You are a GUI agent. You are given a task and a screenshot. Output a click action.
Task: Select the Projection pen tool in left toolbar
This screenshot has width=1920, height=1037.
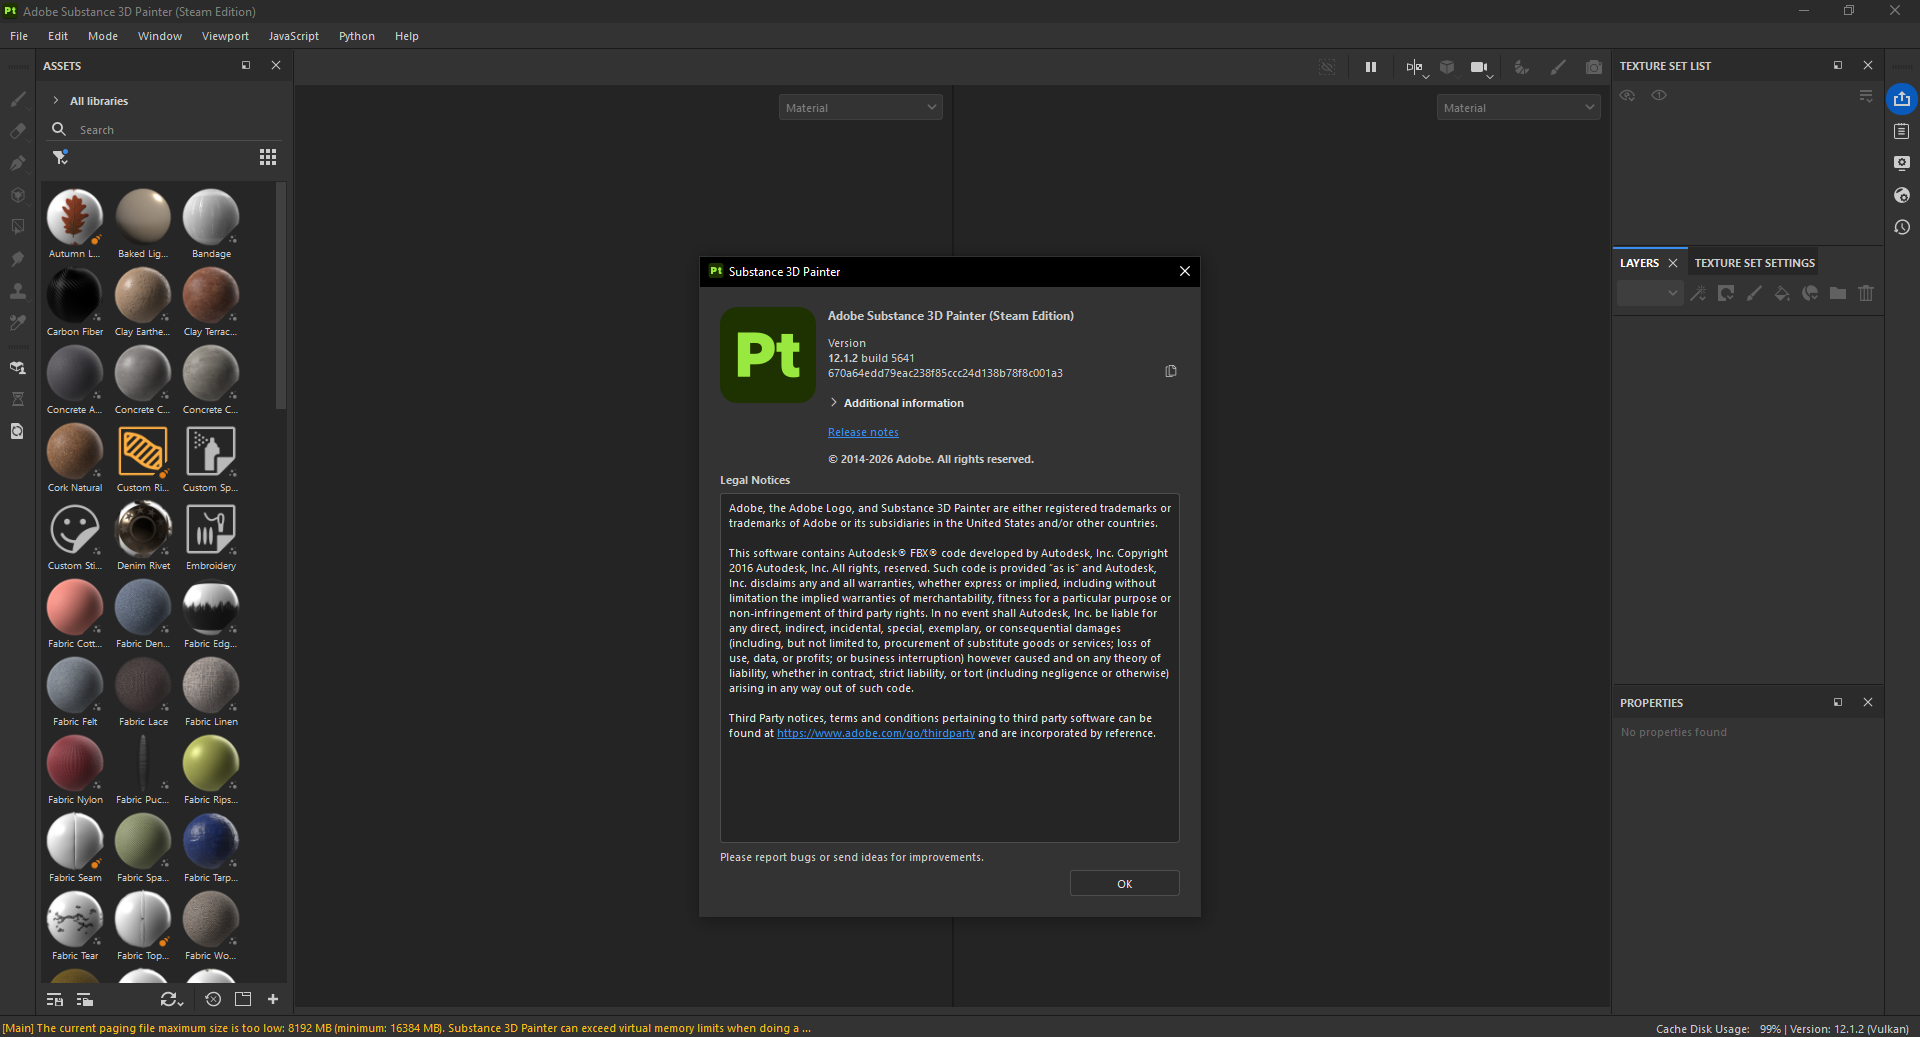17,163
